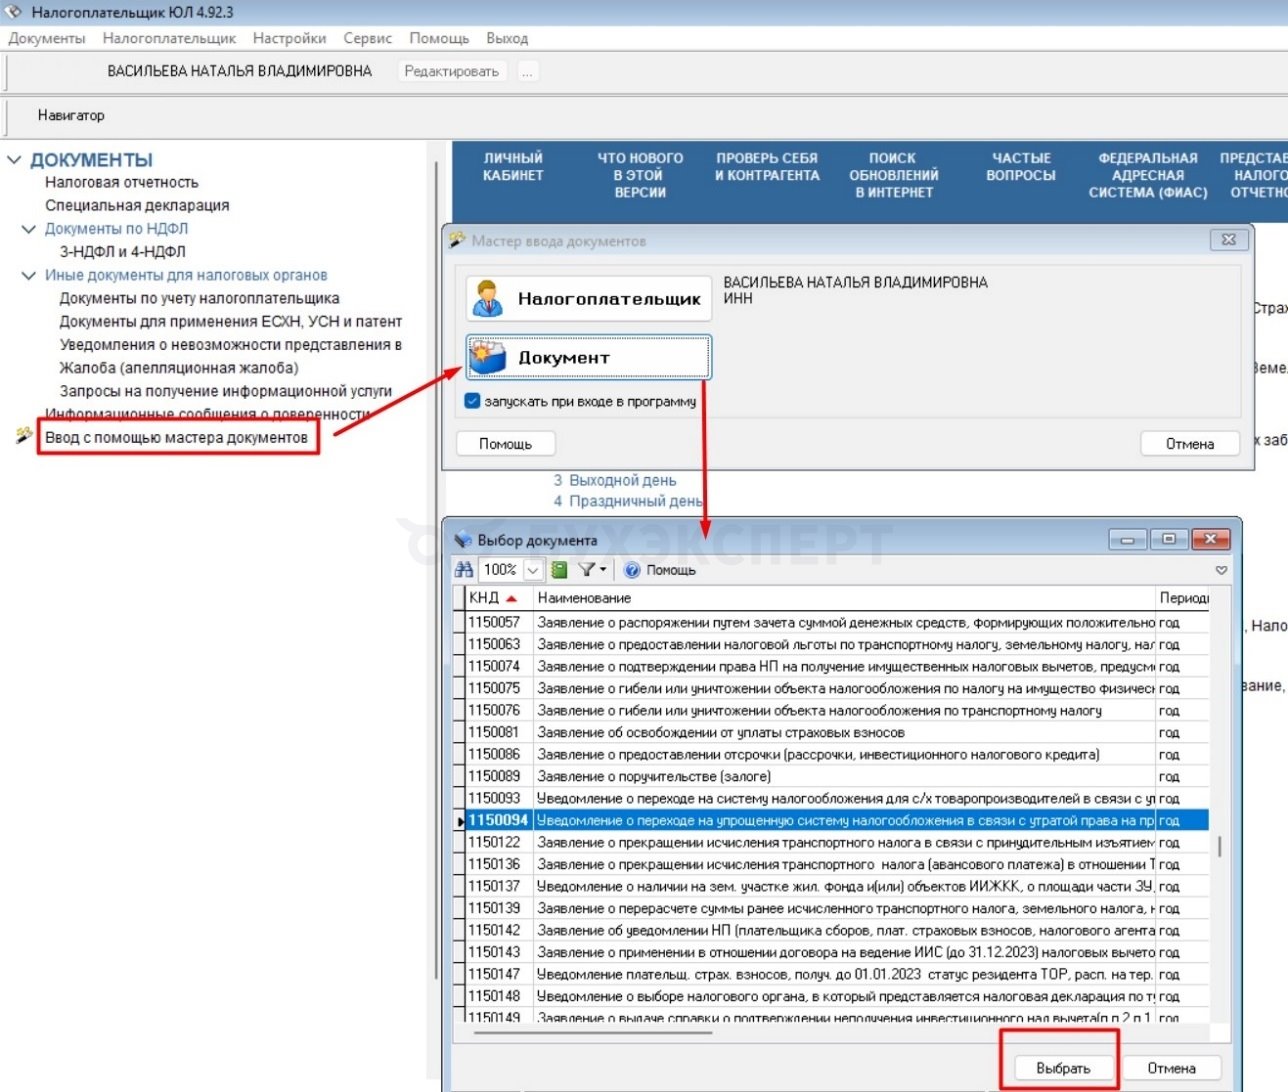Open the 100% zoom dropdown

click(533, 570)
